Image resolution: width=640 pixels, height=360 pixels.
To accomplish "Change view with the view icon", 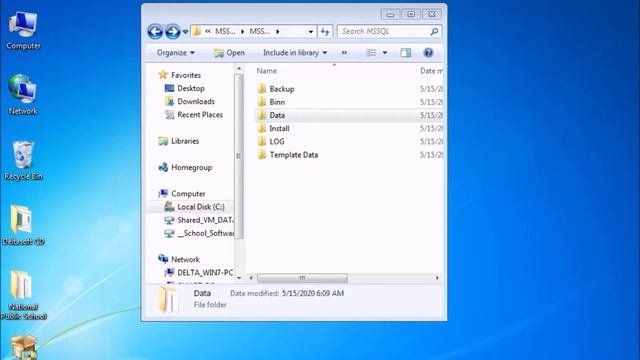I will pos(371,53).
